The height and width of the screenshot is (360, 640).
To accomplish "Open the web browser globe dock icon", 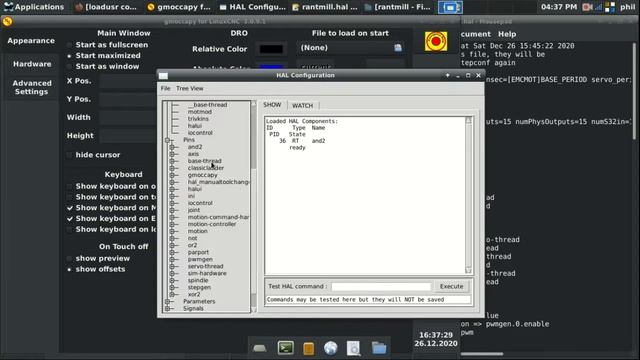I will coord(331,348).
